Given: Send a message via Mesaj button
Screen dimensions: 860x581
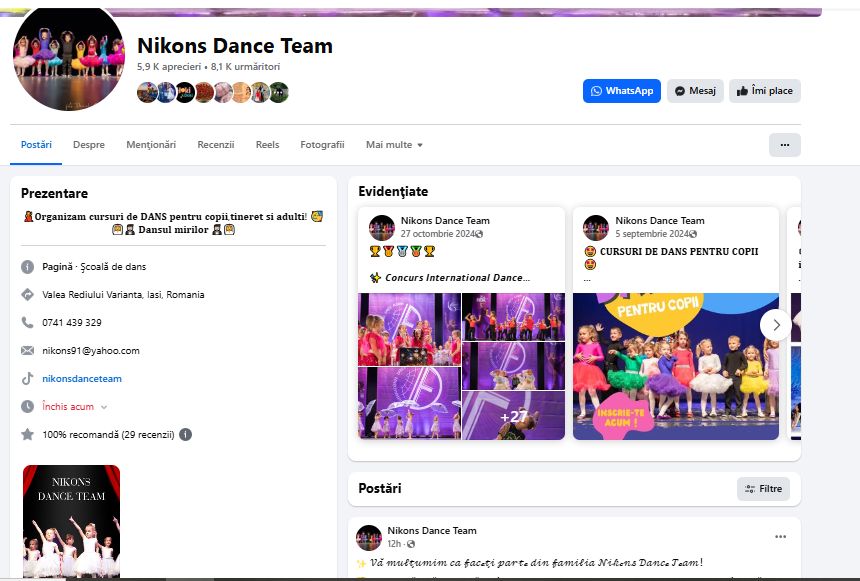Looking at the screenshot, I should click(x=695, y=91).
